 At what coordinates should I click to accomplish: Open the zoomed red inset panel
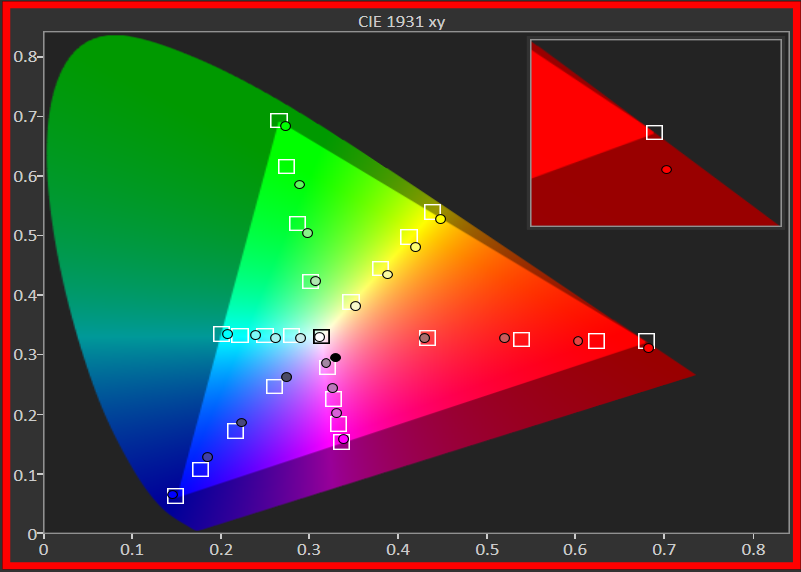point(654,133)
